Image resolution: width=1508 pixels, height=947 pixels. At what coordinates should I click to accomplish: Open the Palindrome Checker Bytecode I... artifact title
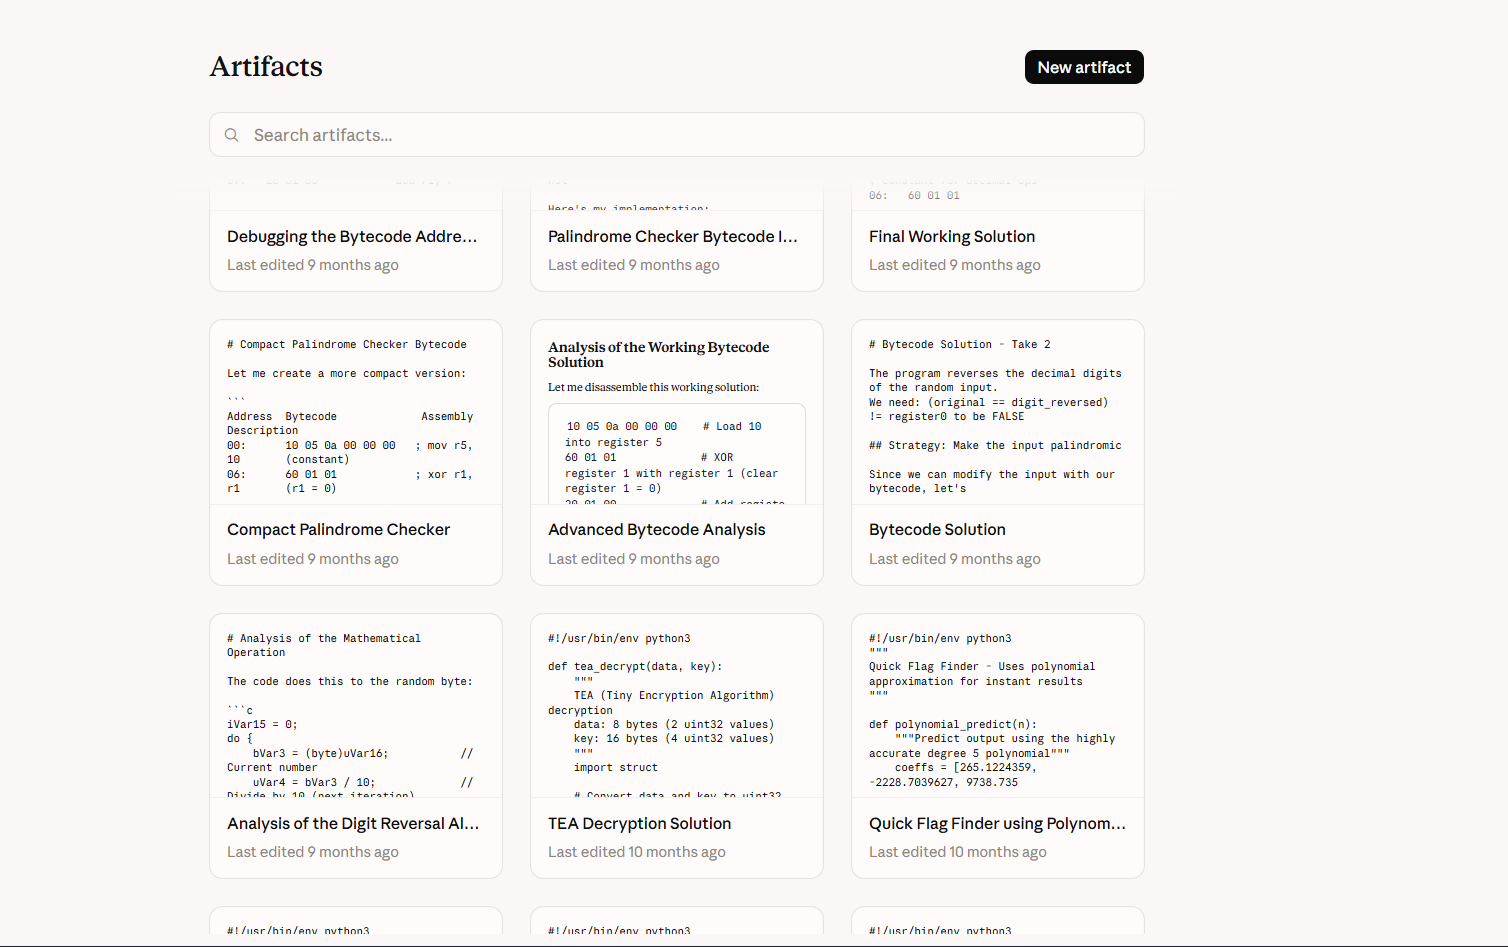point(673,236)
